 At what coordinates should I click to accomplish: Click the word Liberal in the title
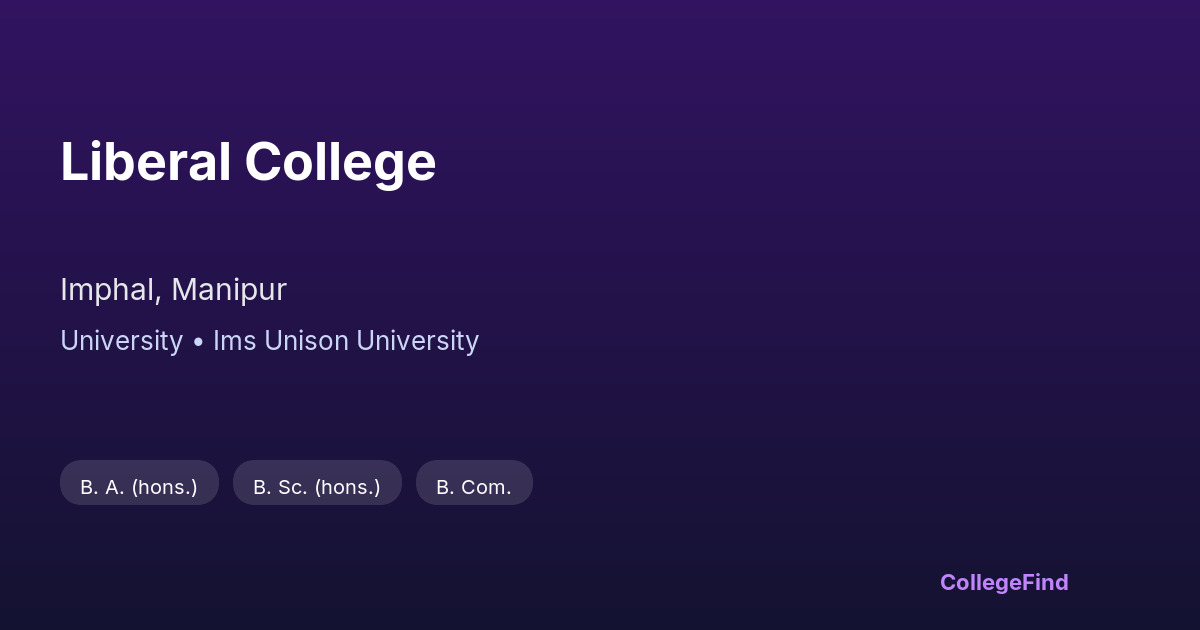click(146, 162)
